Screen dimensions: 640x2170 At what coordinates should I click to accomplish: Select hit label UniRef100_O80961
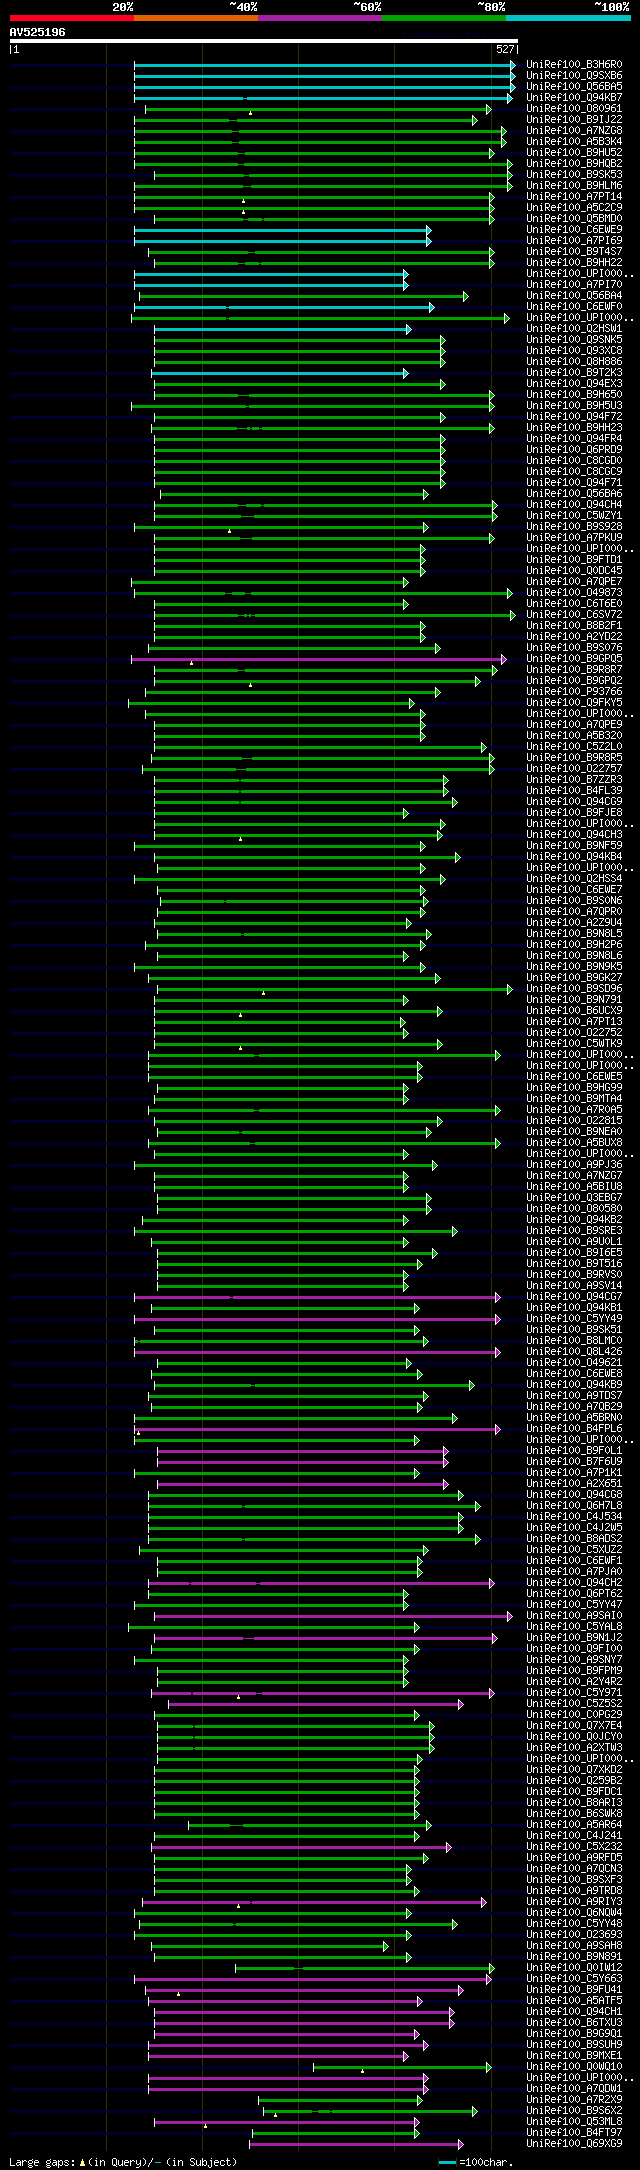(574, 109)
